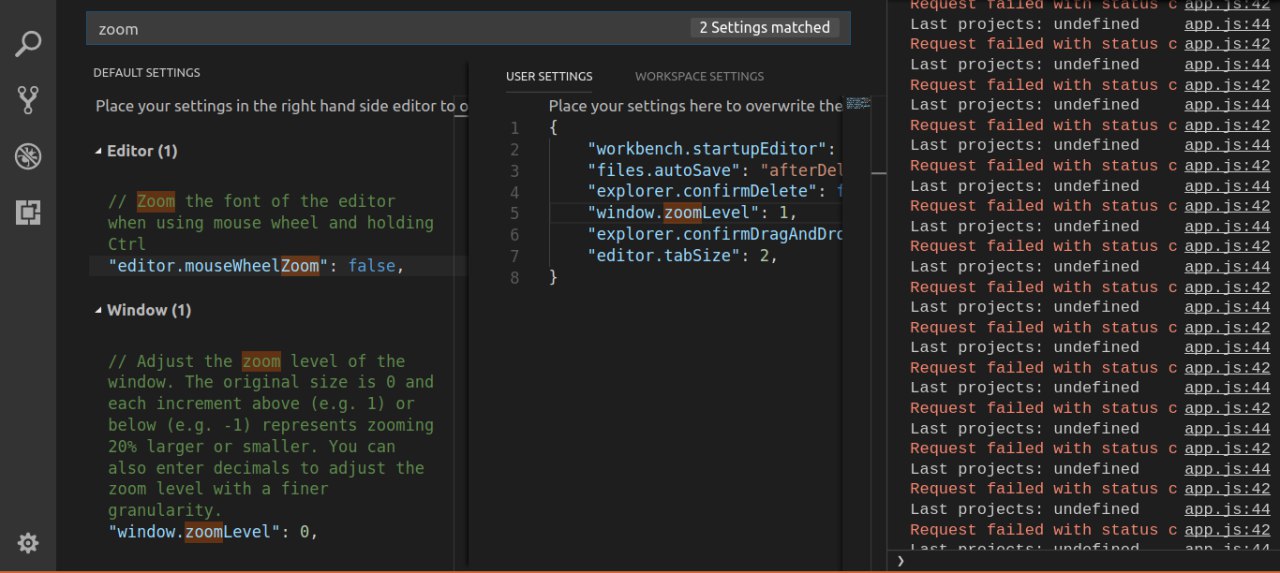
Task: Click the settings search box containing zoom
Action: [x=468, y=28]
